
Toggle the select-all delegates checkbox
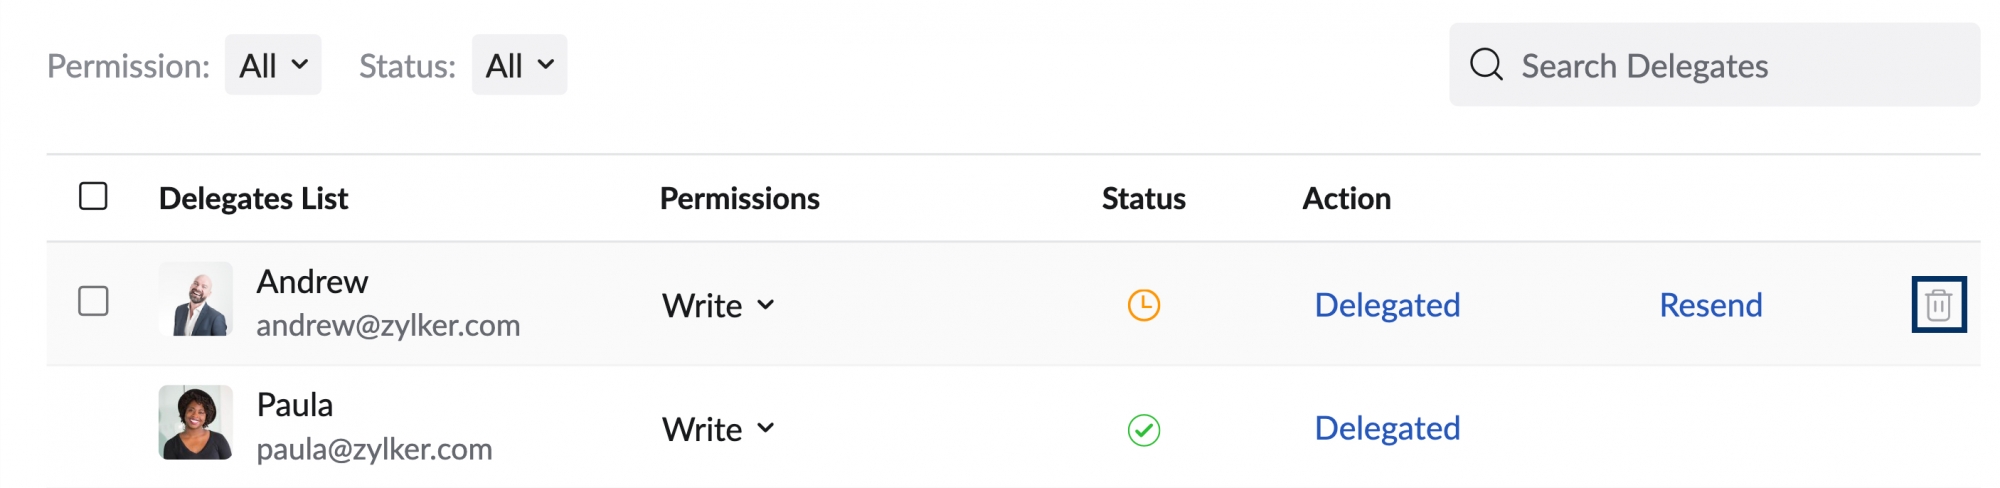coord(93,196)
